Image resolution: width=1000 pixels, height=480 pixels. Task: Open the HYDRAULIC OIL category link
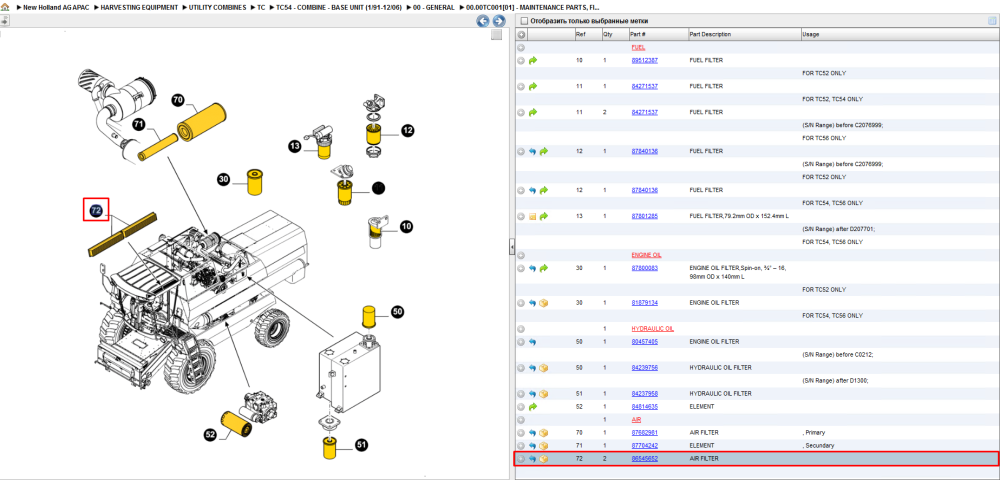click(652, 329)
